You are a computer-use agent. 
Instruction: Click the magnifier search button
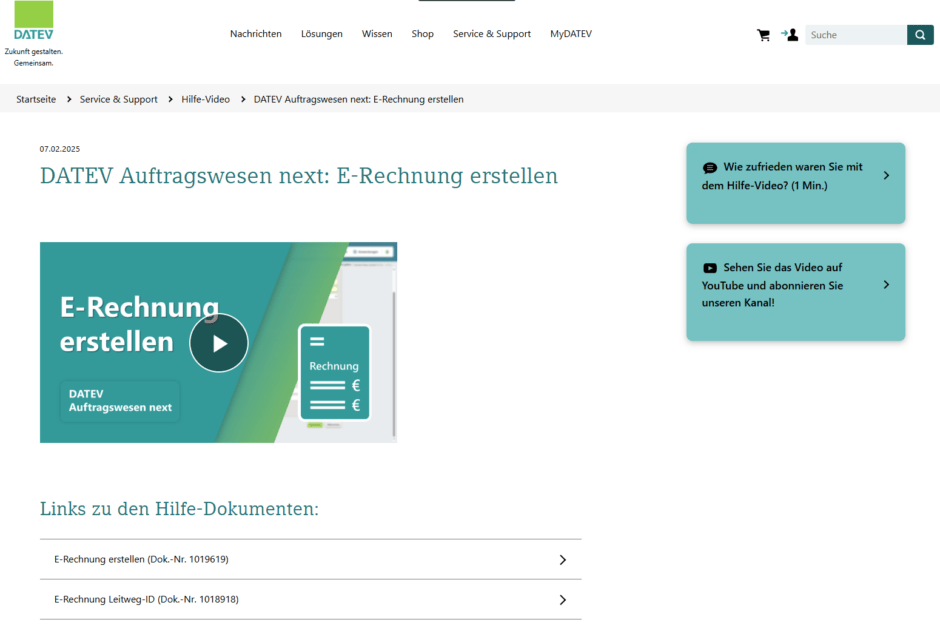(x=920, y=35)
